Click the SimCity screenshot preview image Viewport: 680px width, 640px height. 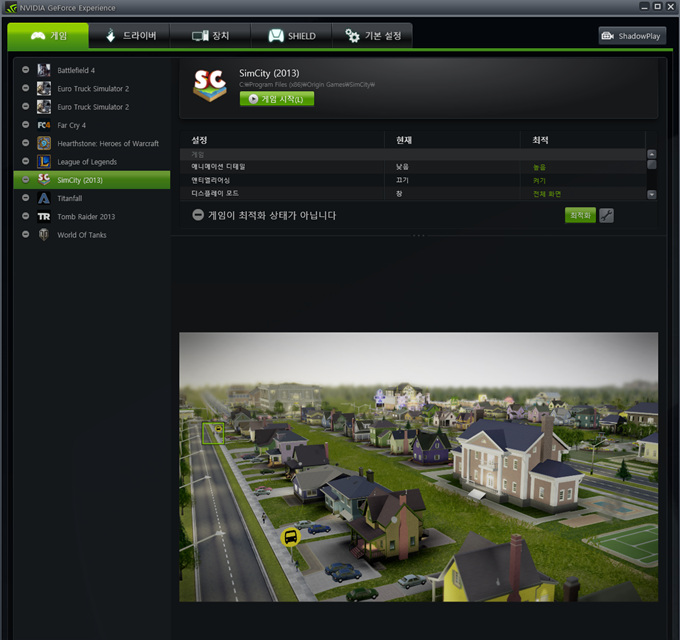418,466
